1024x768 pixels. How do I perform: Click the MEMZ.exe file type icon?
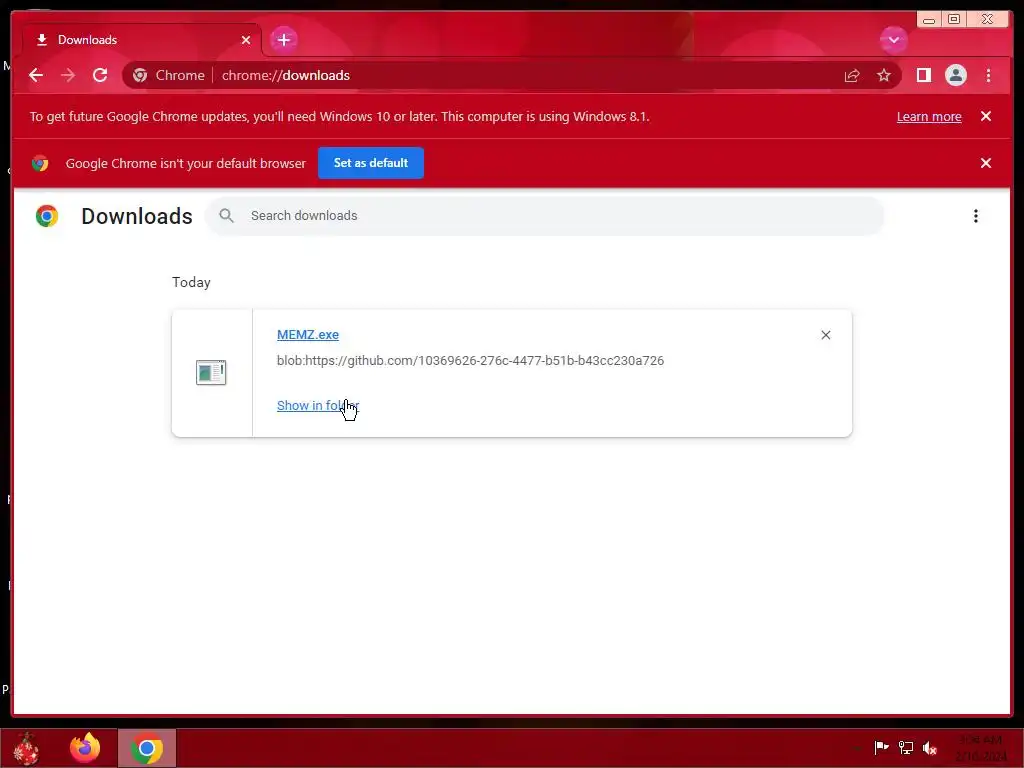pos(211,372)
